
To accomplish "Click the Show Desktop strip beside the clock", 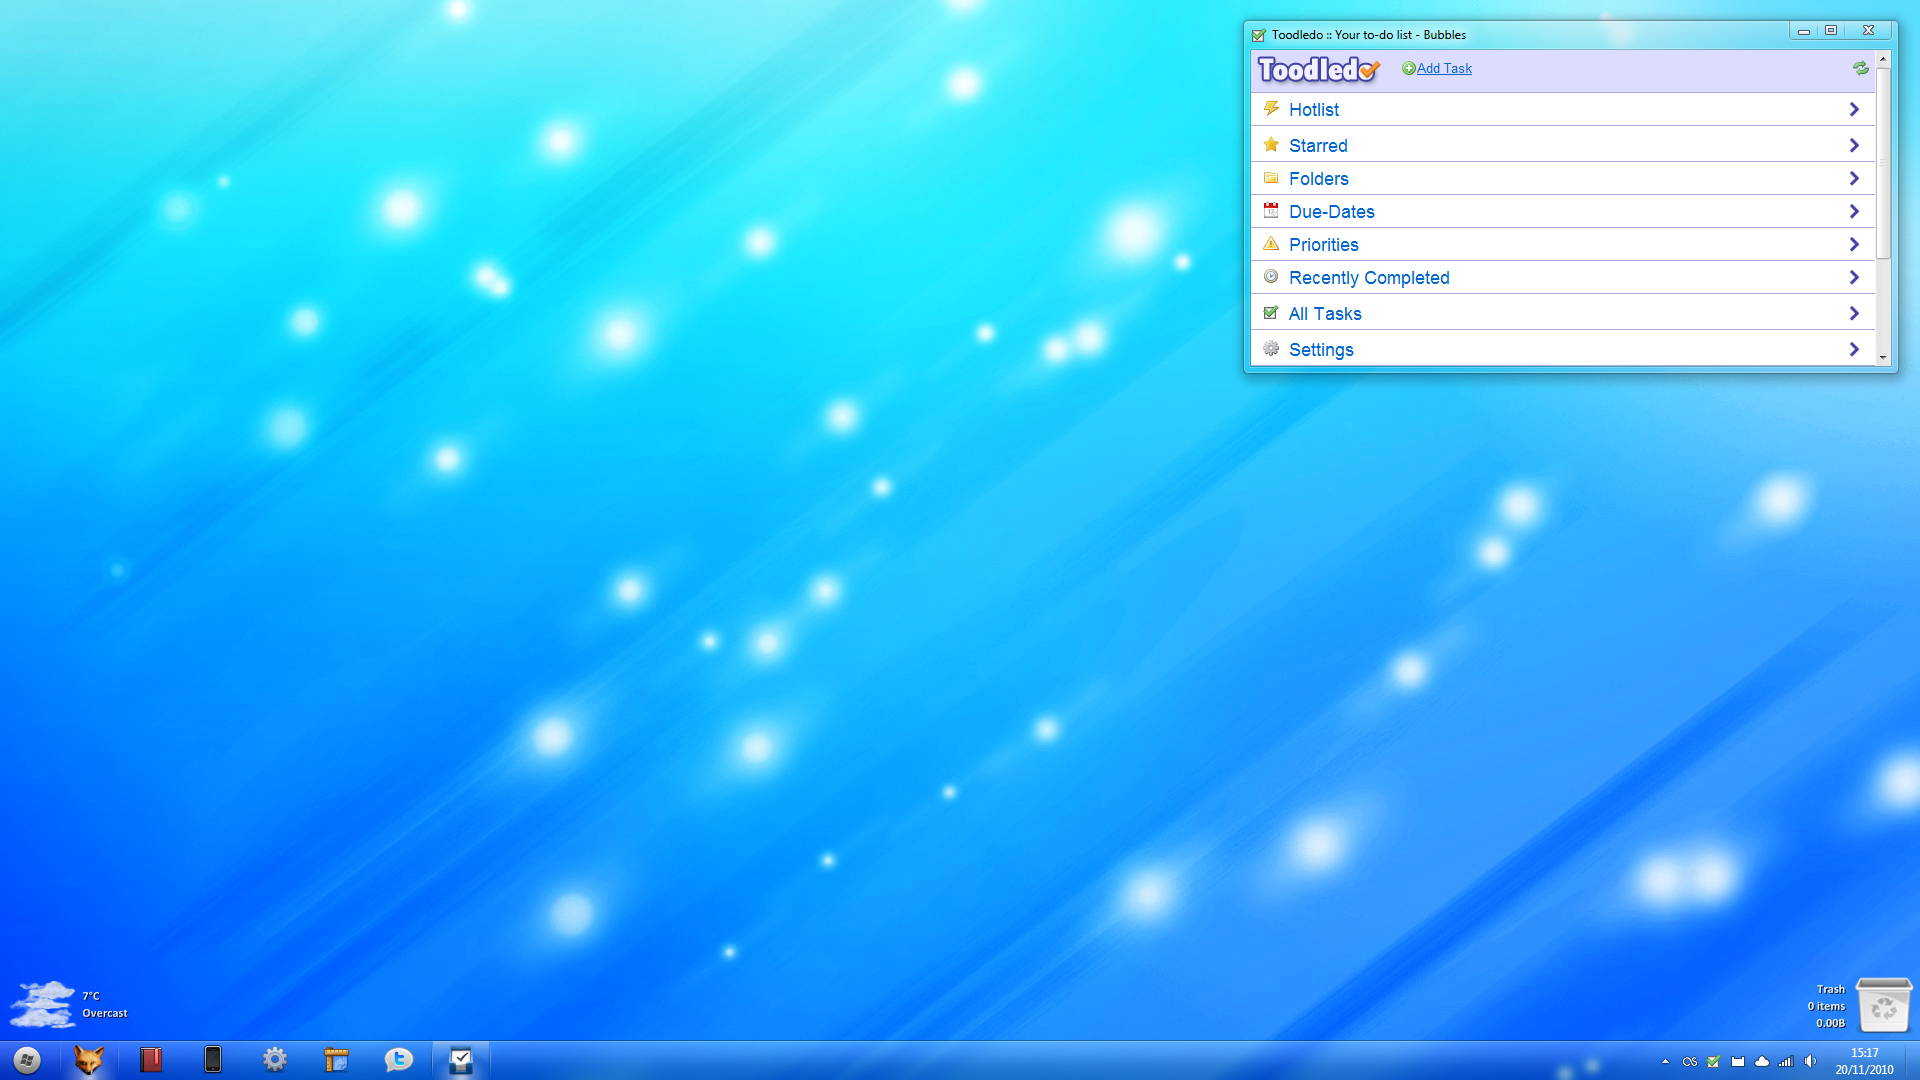I will (1911, 1061).
